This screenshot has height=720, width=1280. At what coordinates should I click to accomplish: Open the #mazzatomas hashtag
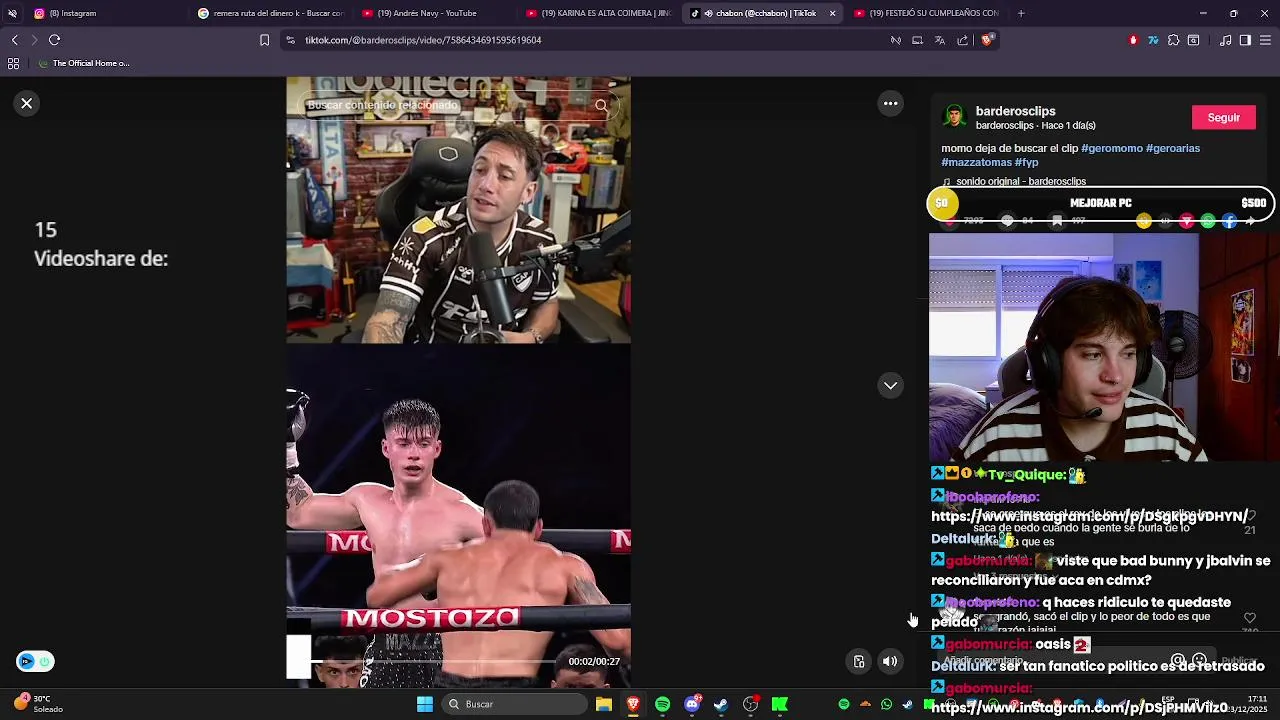point(976,162)
